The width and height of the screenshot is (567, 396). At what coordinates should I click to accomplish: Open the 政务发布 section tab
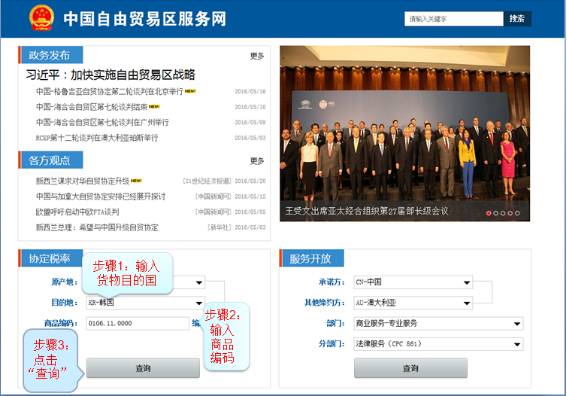point(51,55)
